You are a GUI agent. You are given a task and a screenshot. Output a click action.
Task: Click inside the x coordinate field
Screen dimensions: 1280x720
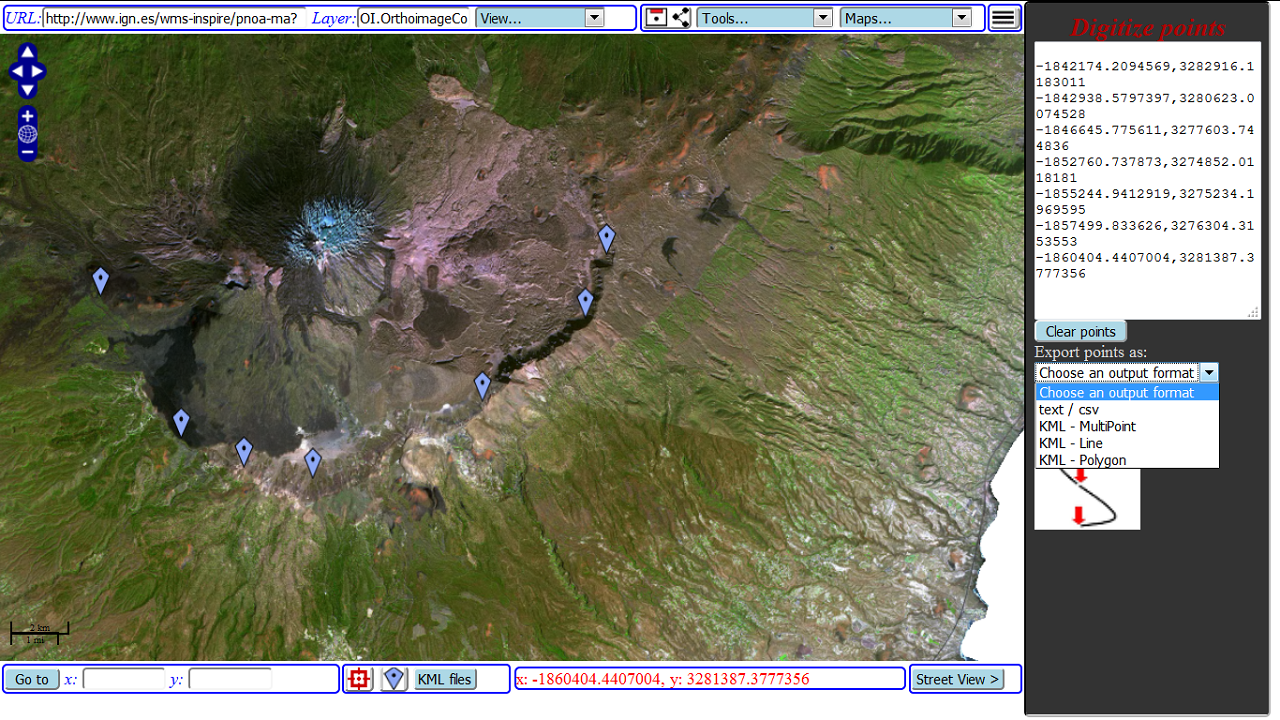coord(124,678)
